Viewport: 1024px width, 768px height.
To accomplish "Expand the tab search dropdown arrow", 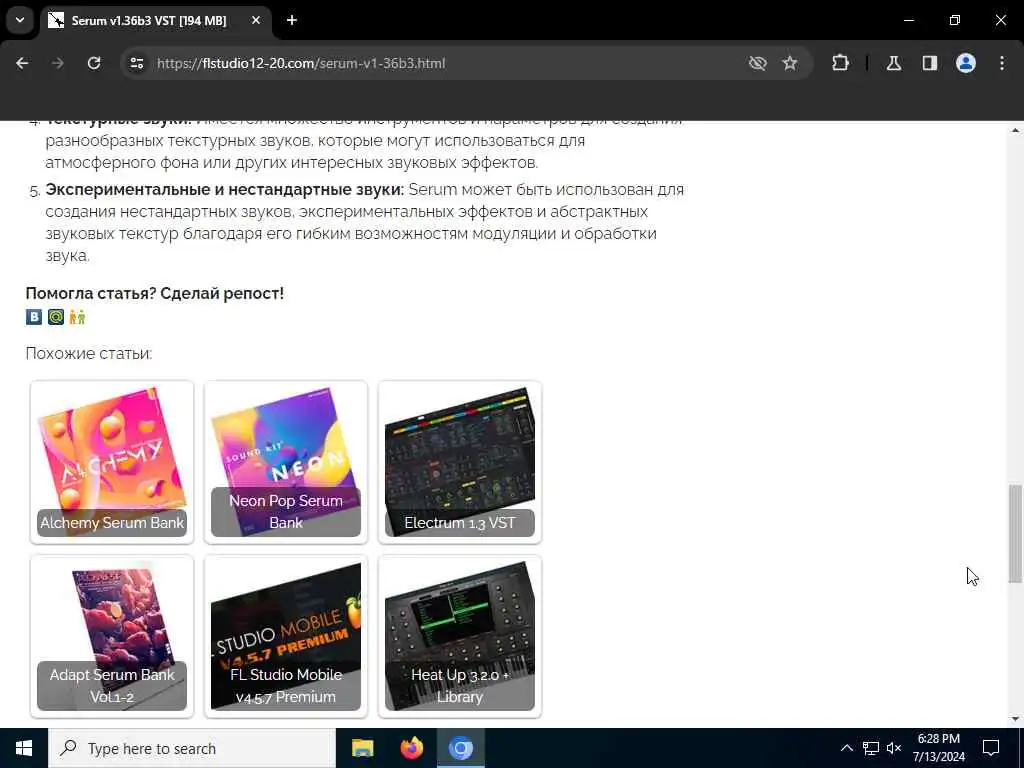I will point(20,20).
